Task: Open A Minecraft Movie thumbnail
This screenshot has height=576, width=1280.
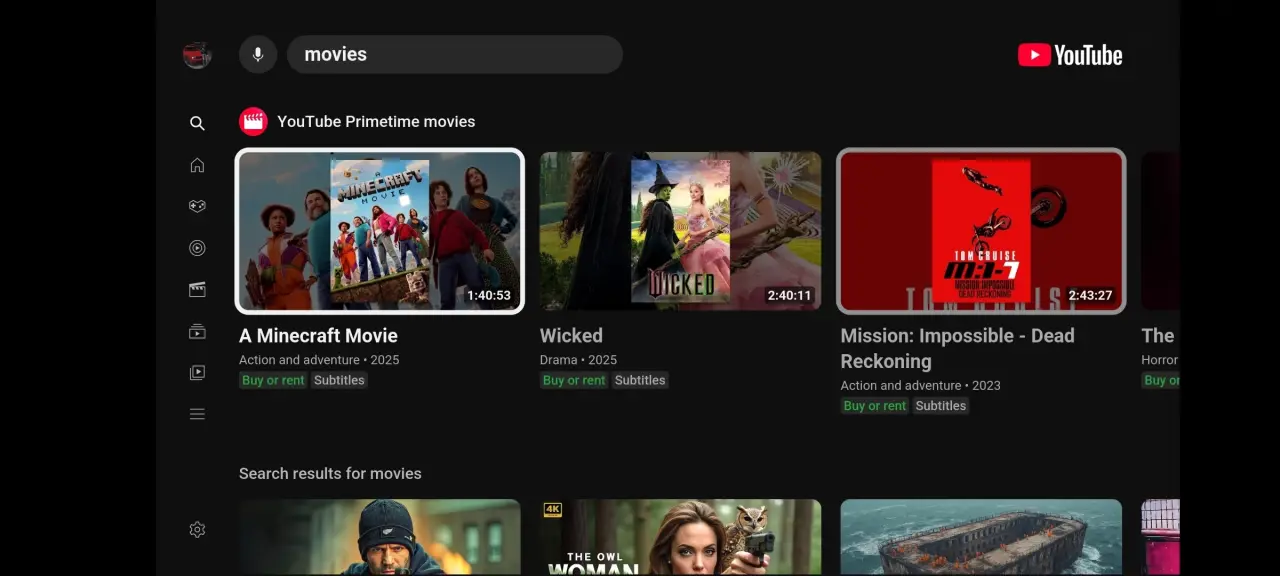Action: pyautogui.click(x=380, y=231)
